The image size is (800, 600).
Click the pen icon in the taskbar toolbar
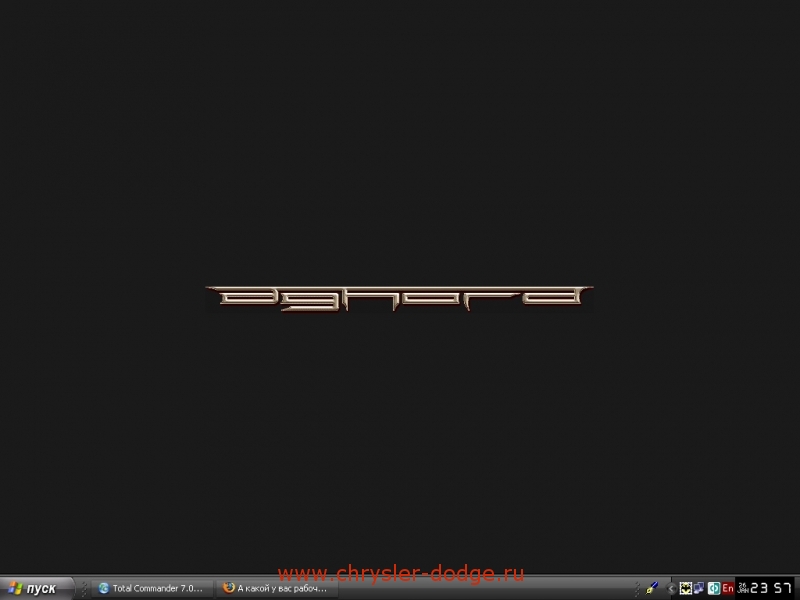pyautogui.click(x=652, y=588)
